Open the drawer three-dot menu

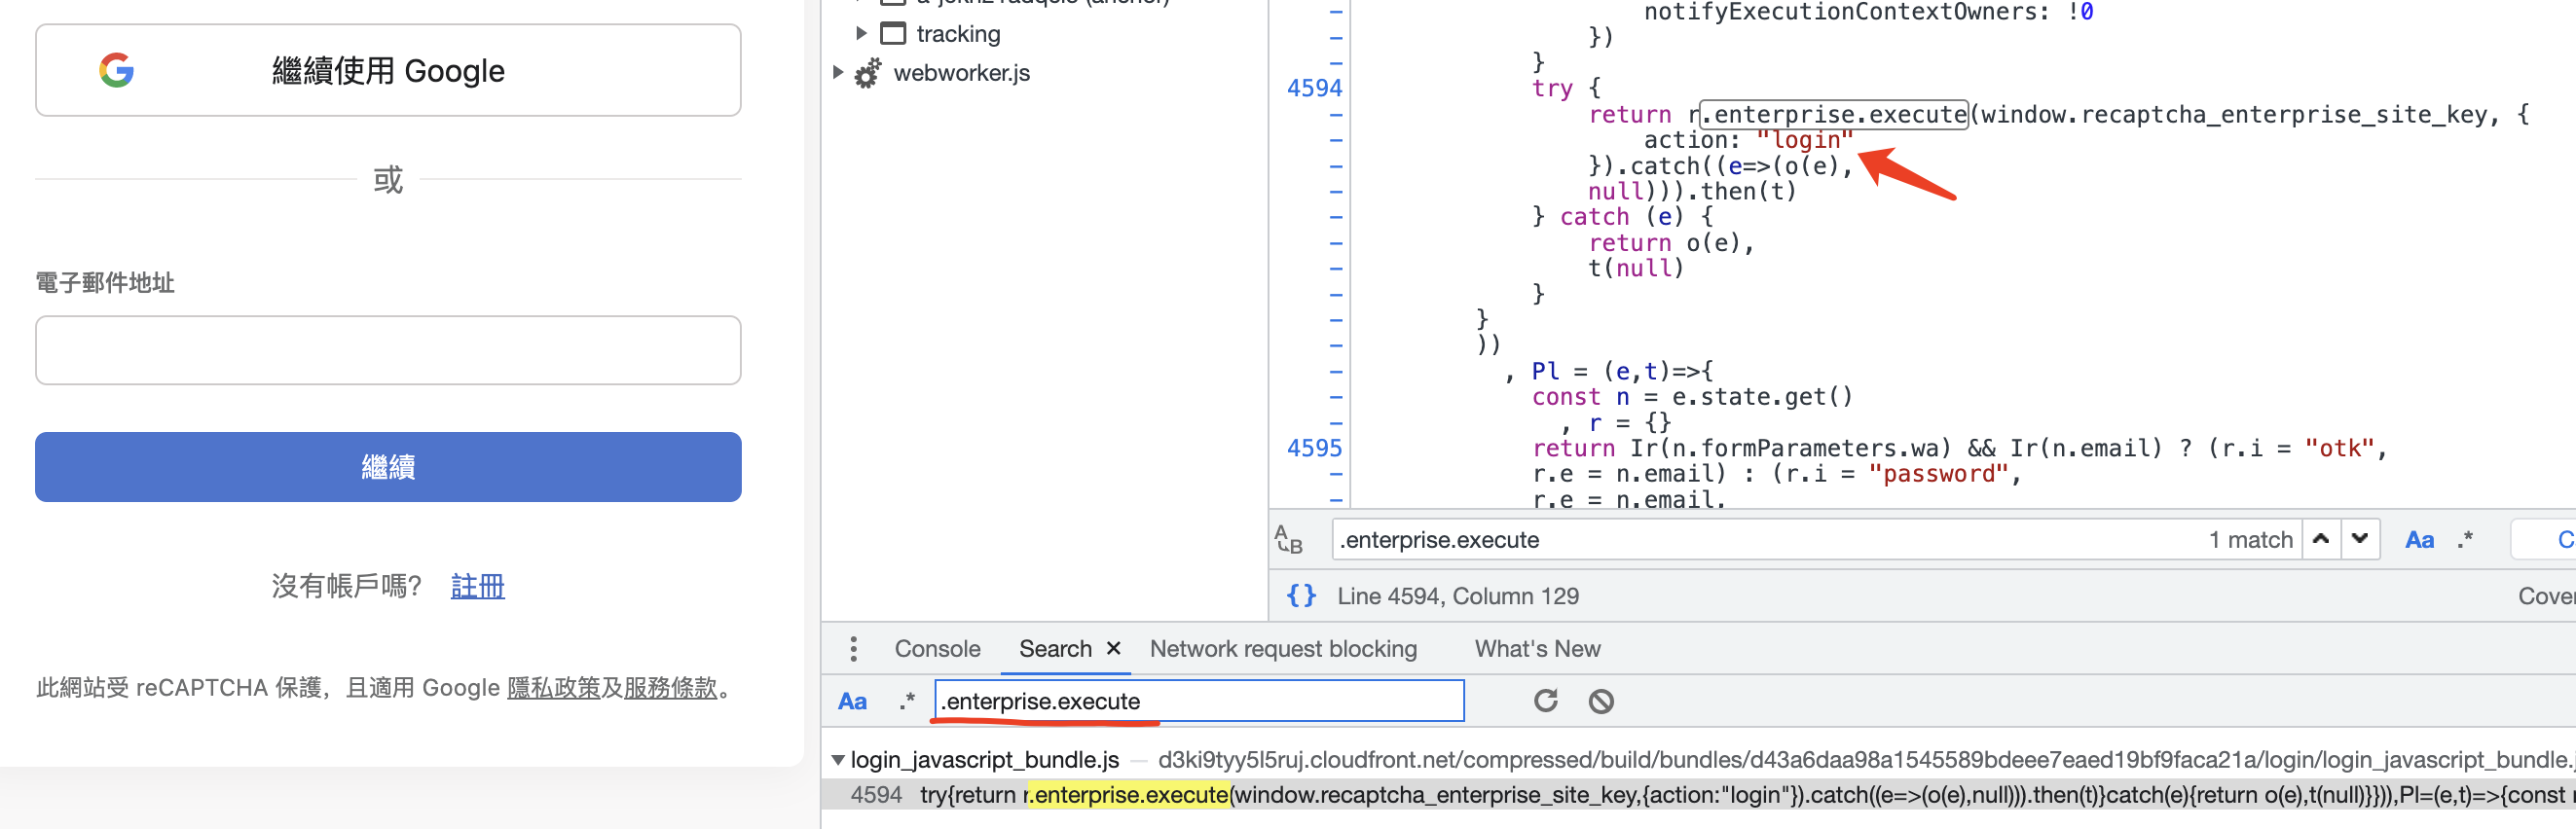[x=853, y=649]
